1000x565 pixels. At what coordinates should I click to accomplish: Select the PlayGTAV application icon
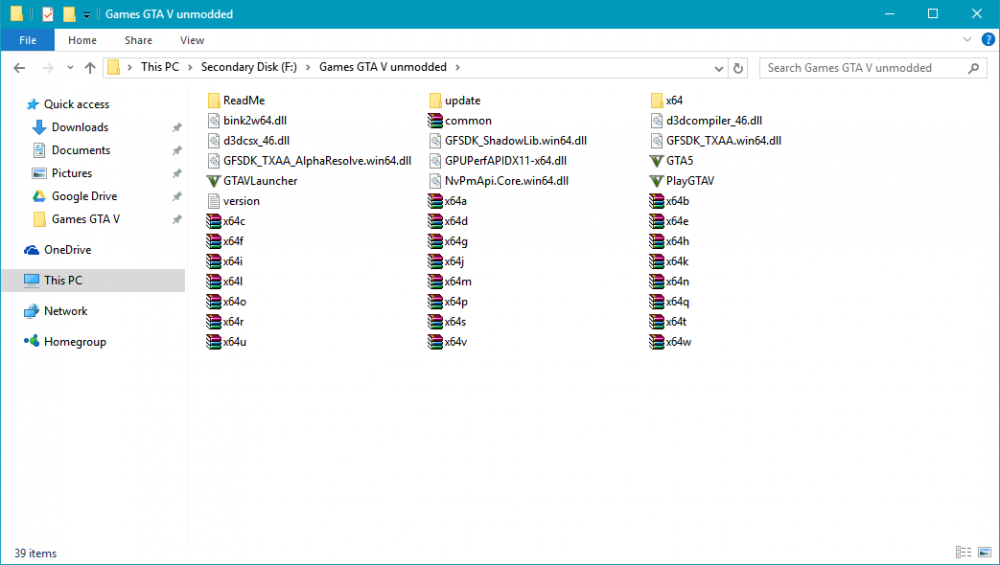656,181
